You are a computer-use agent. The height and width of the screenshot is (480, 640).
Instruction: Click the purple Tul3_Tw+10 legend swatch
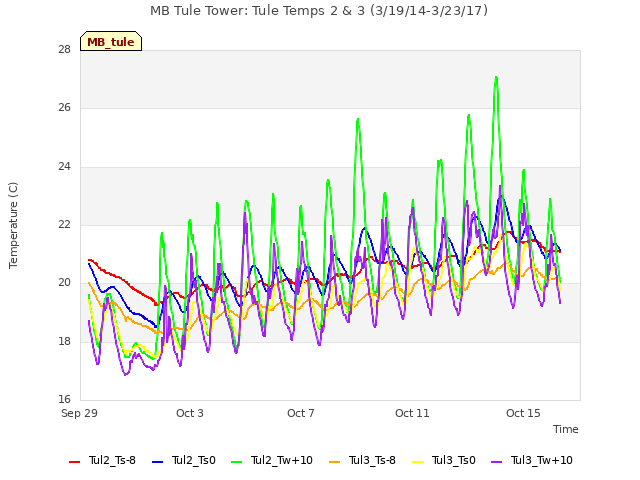coord(496,462)
